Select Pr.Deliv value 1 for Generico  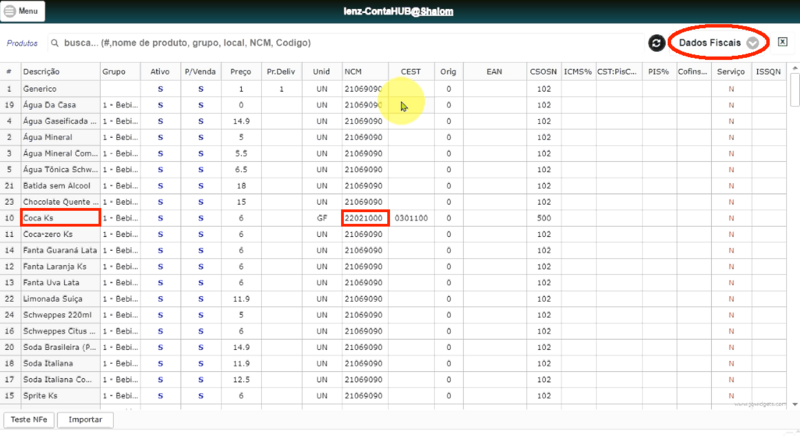pos(281,89)
